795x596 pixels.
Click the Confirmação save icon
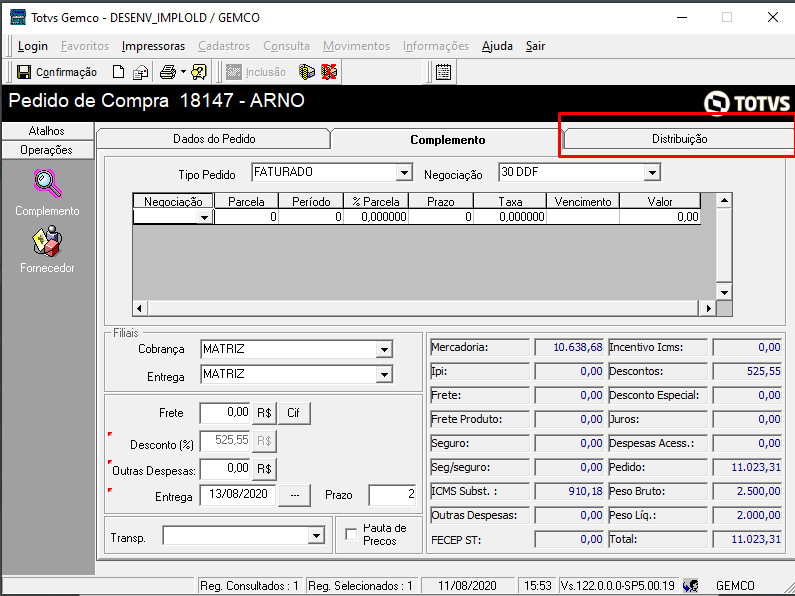[24, 72]
